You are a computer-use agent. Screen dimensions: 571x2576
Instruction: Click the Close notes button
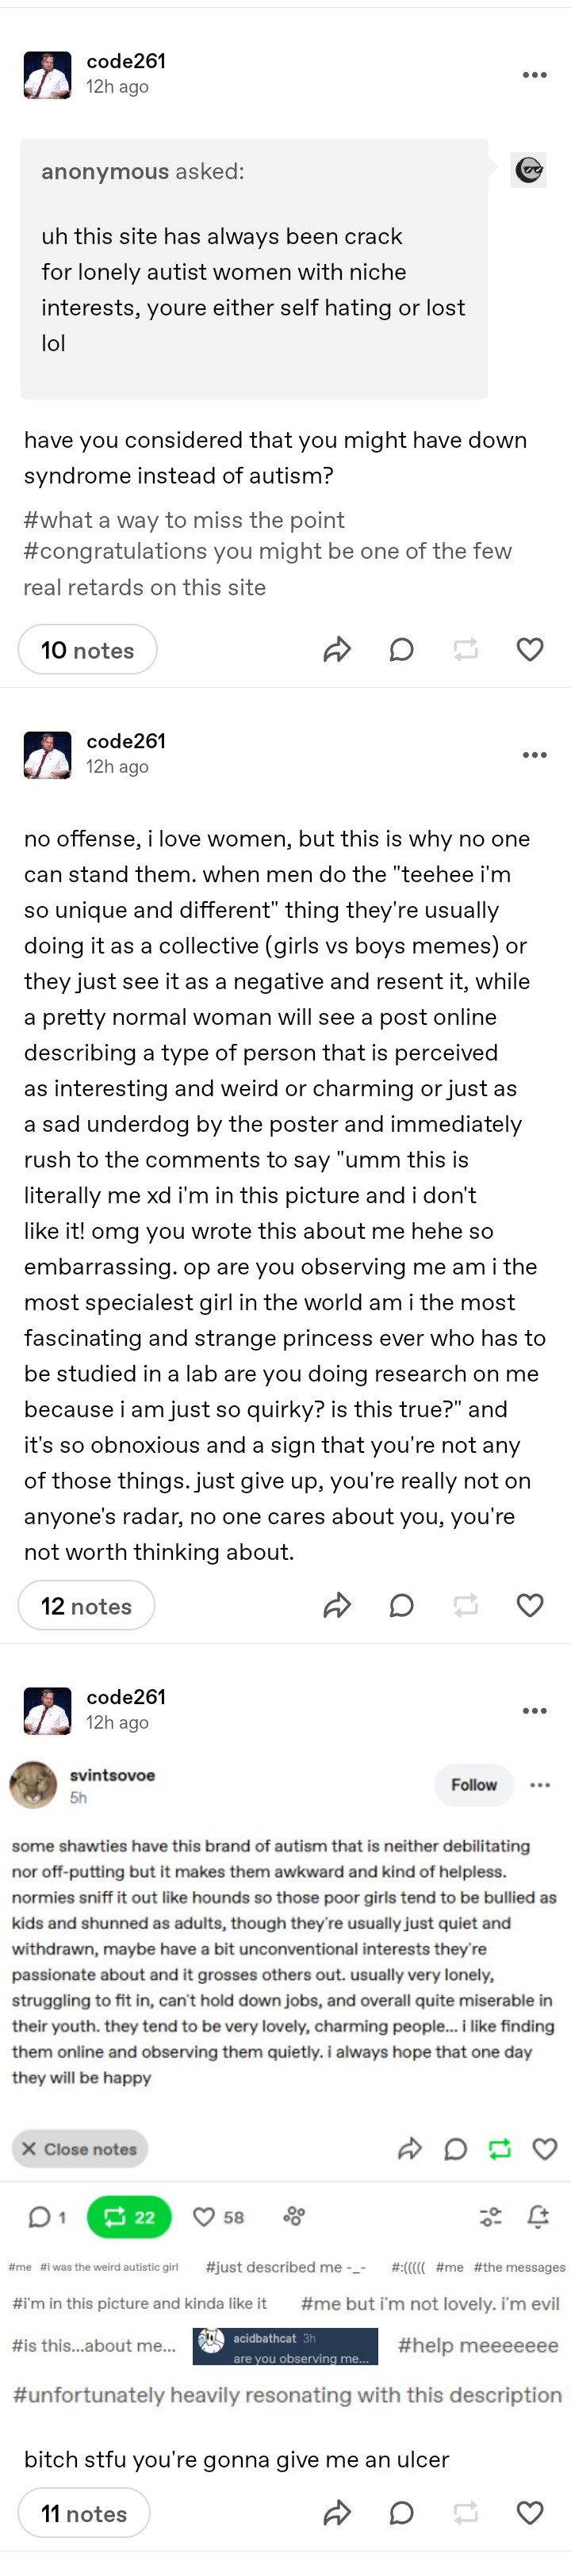(x=80, y=2148)
